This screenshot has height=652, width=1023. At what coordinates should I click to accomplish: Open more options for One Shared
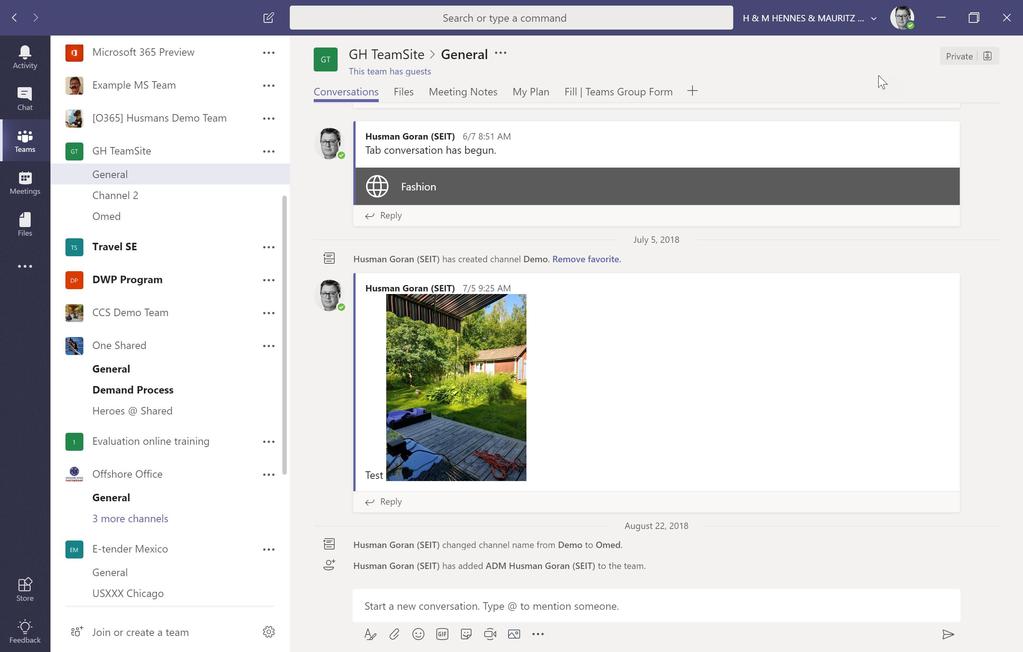(269, 345)
